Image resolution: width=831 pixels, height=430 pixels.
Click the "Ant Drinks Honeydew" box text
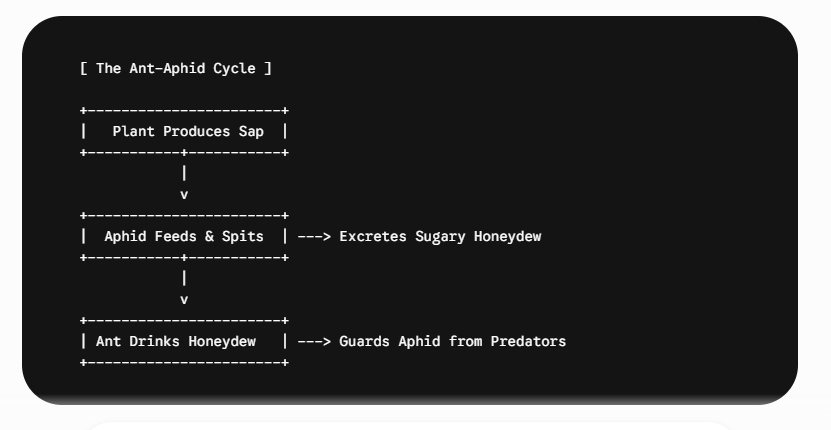click(176, 341)
